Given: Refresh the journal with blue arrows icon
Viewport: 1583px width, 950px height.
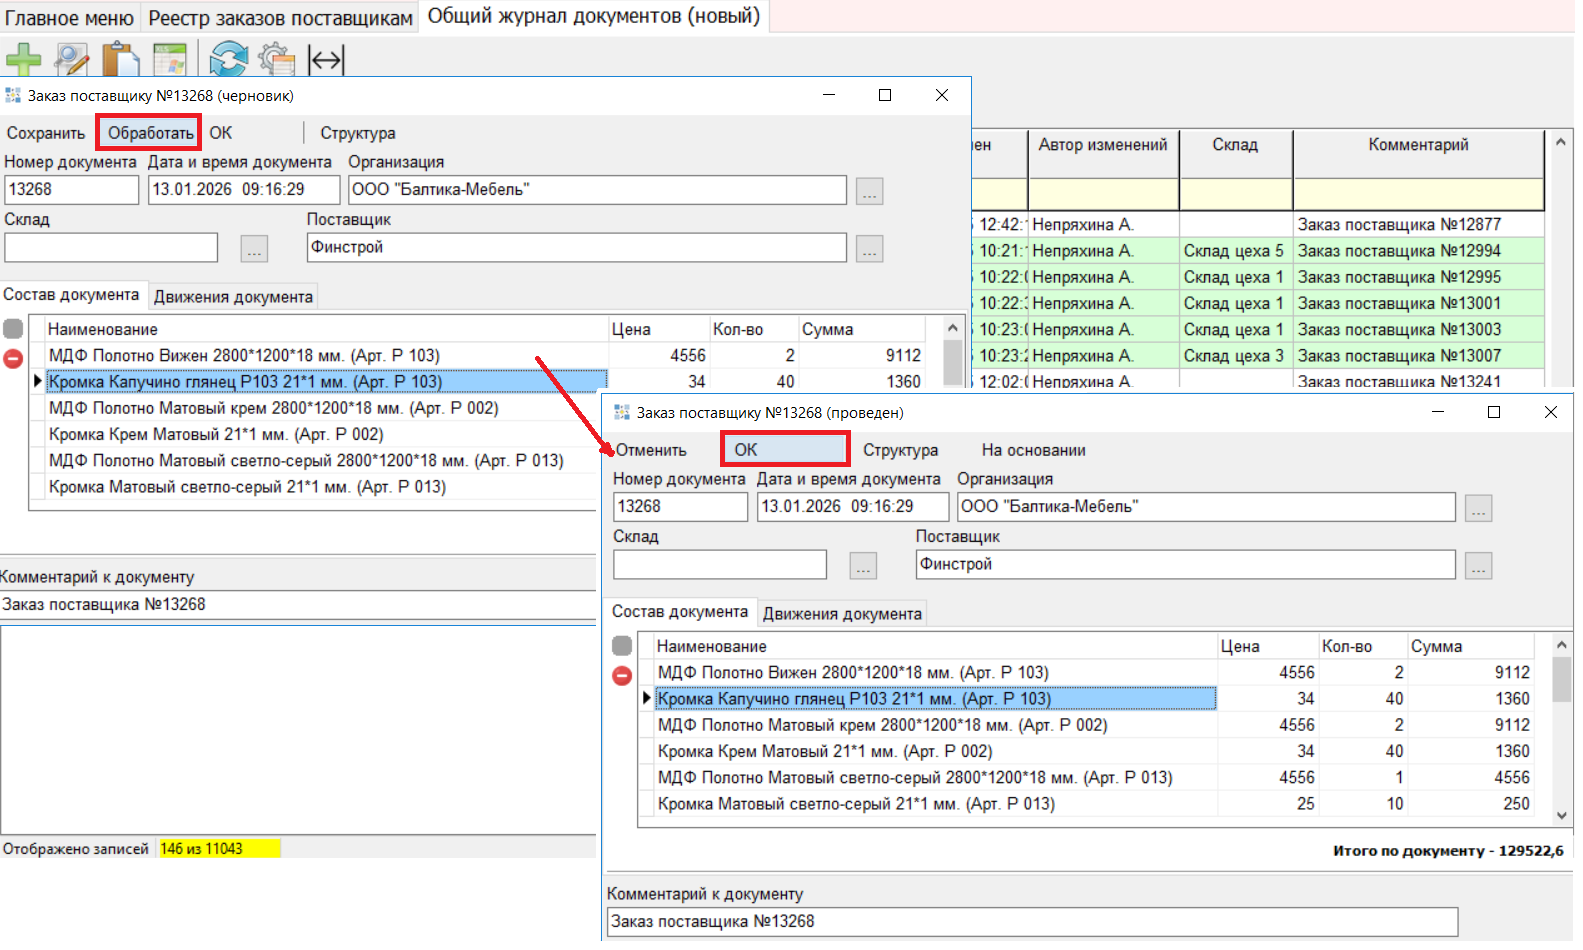Looking at the screenshot, I should (x=229, y=60).
